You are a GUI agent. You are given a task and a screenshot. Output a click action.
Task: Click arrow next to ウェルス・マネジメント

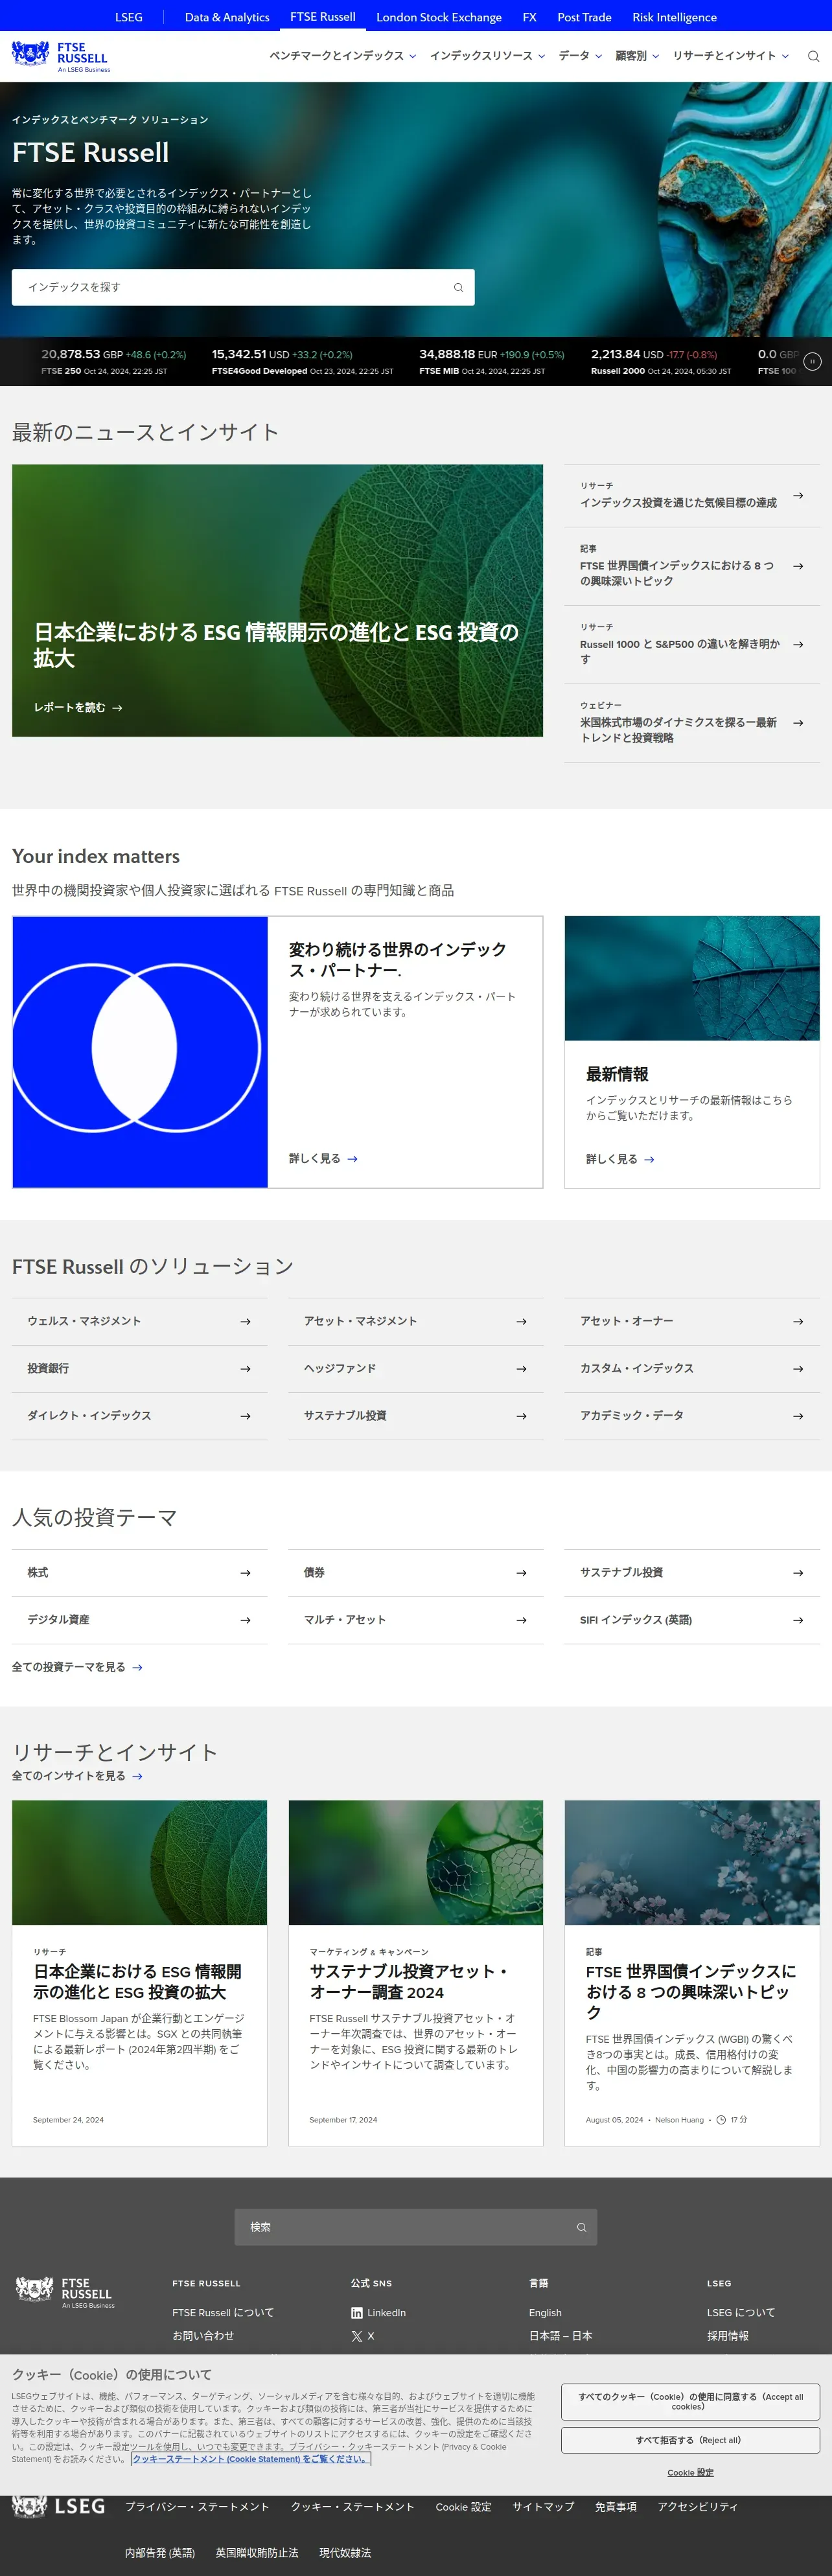245,1321
